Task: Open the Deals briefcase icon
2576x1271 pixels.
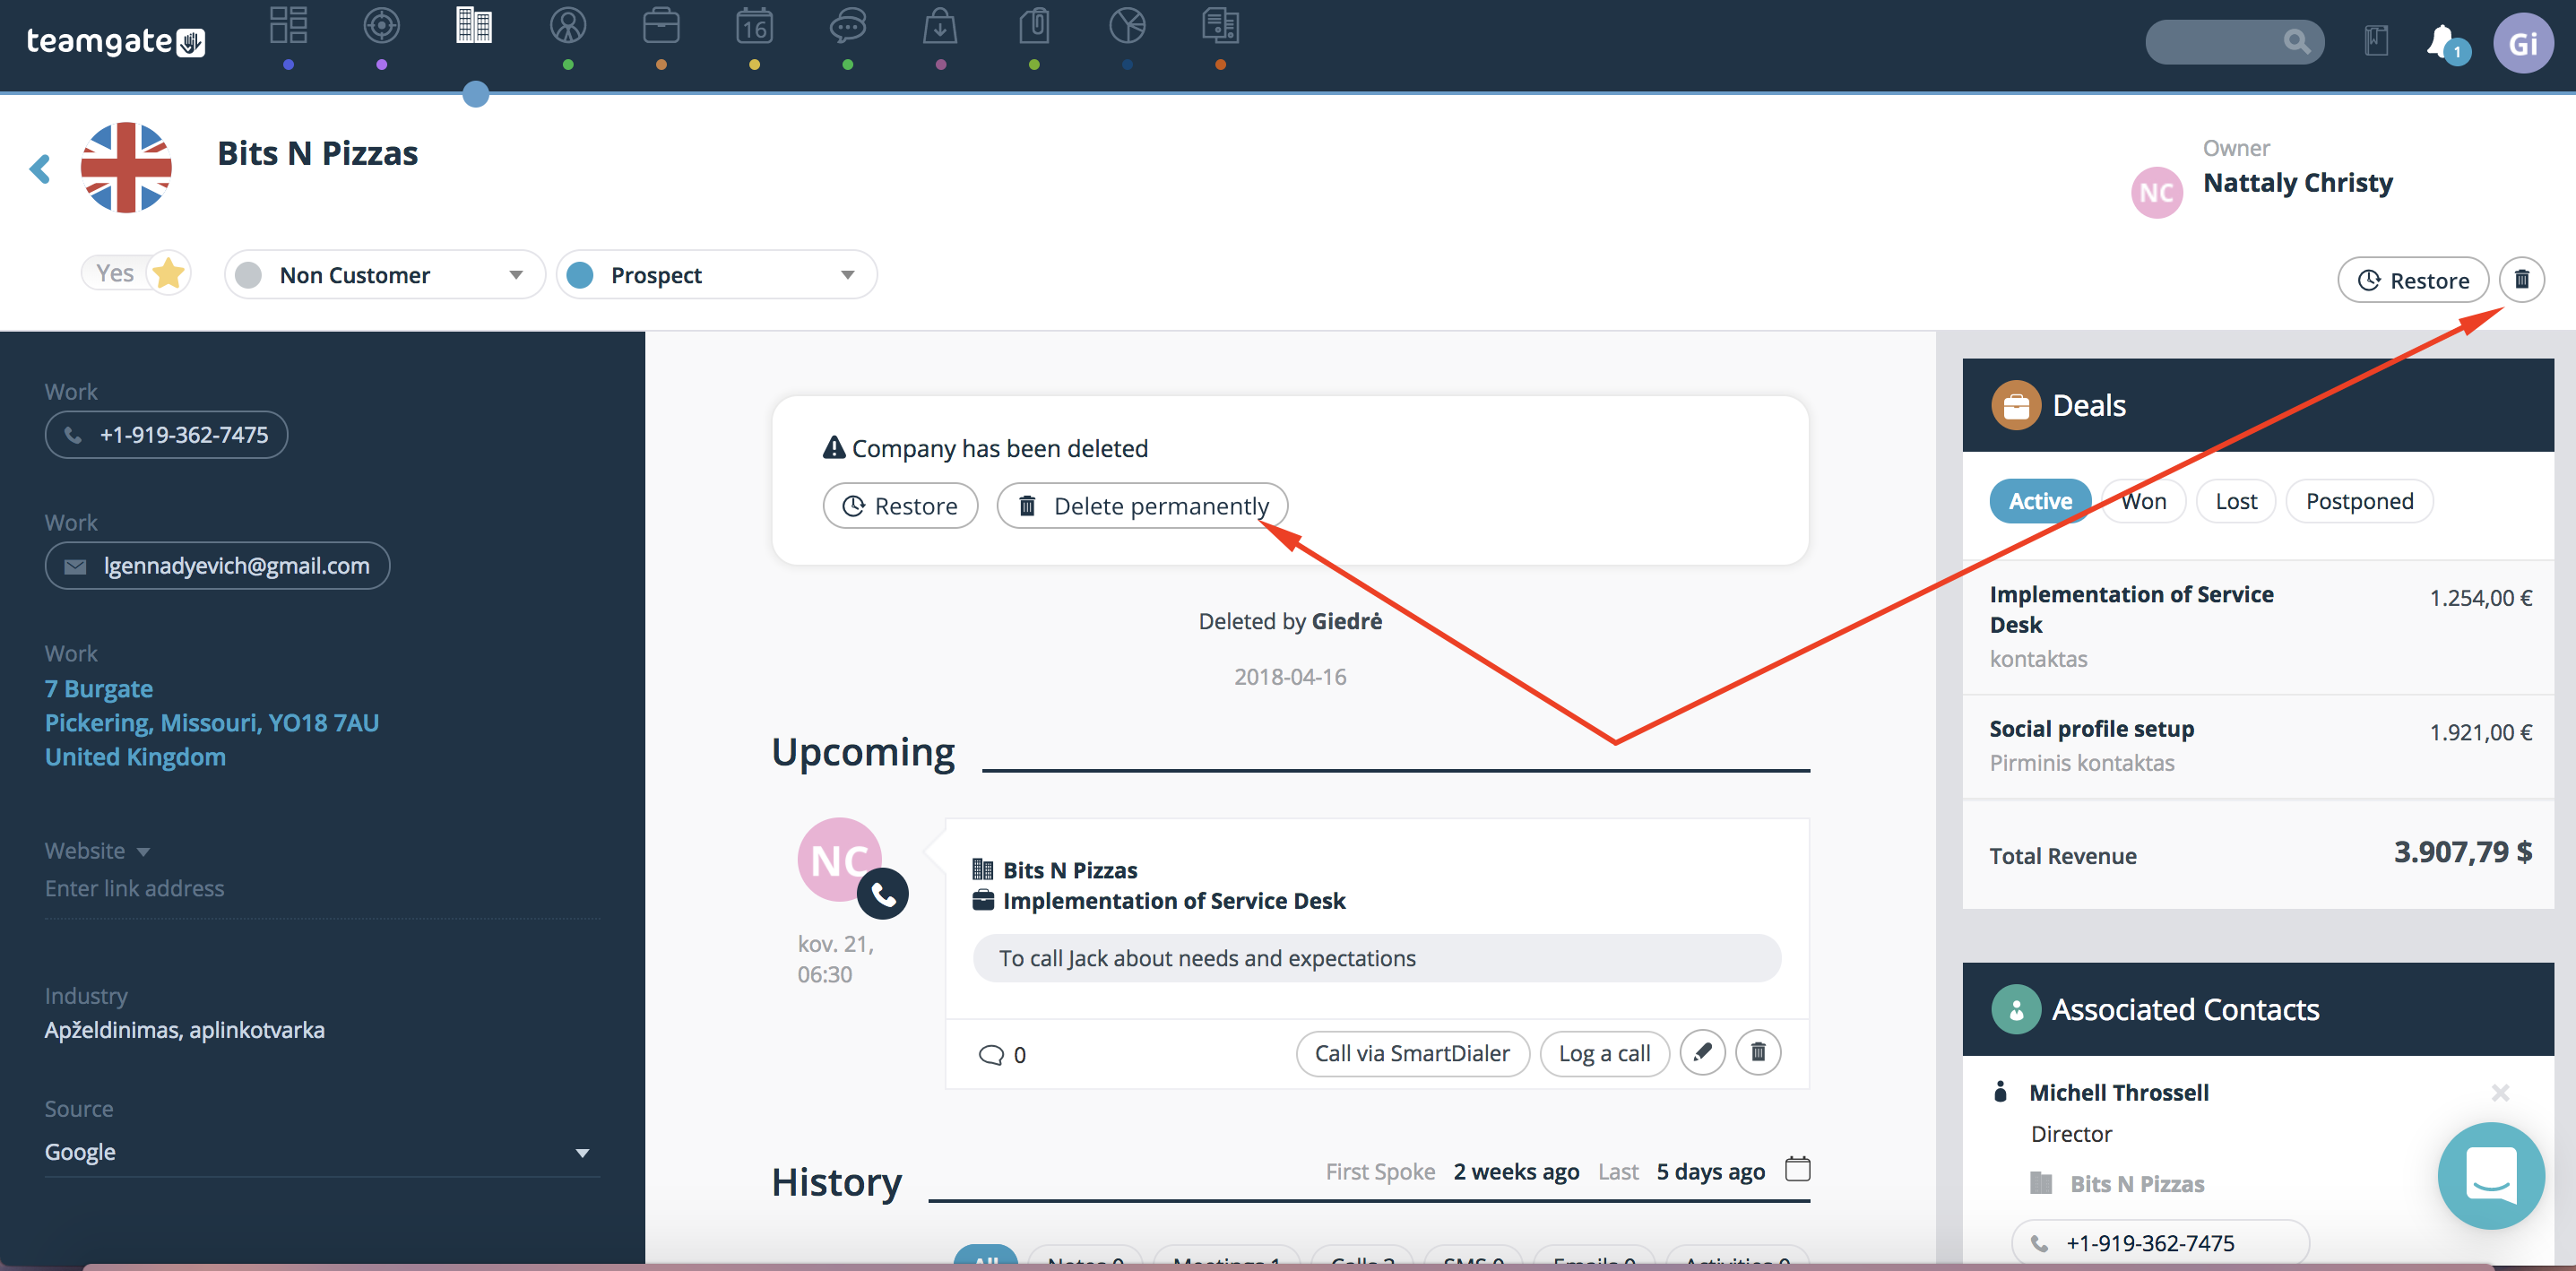Action: (661, 26)
